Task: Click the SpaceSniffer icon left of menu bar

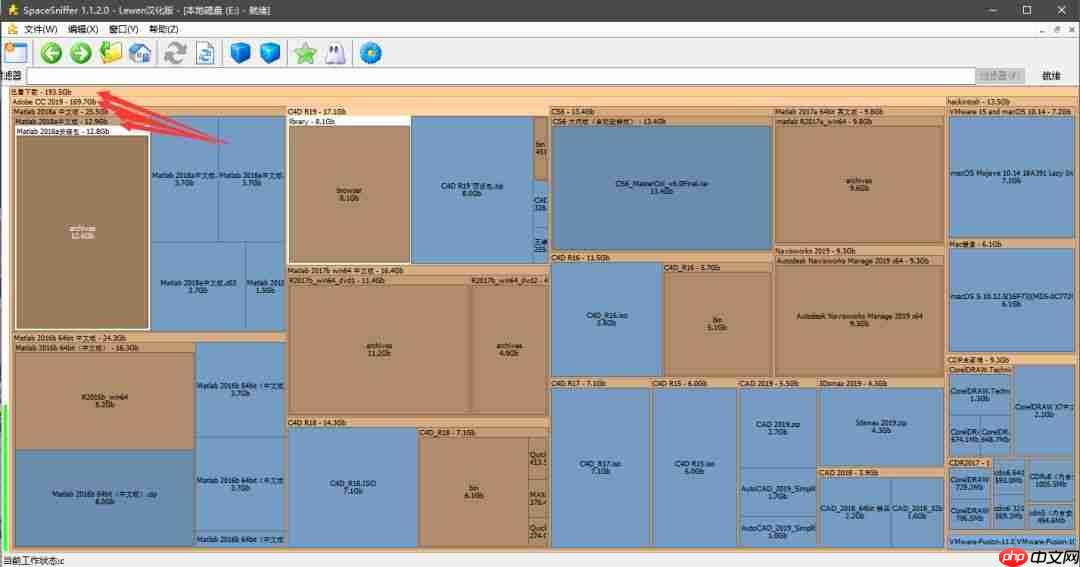Action: 12,29
